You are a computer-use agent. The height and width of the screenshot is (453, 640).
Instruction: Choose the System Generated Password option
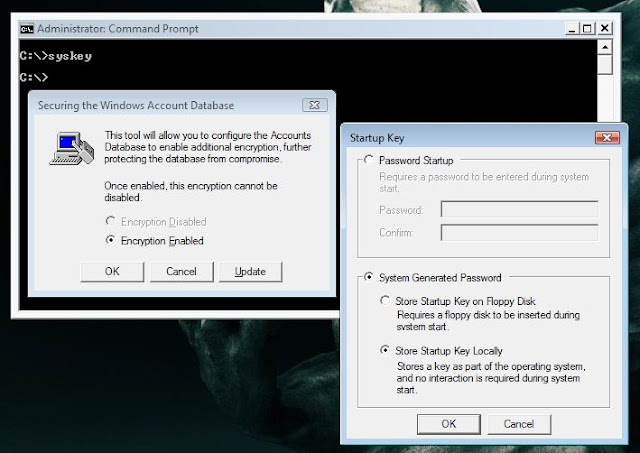[369, 277]
